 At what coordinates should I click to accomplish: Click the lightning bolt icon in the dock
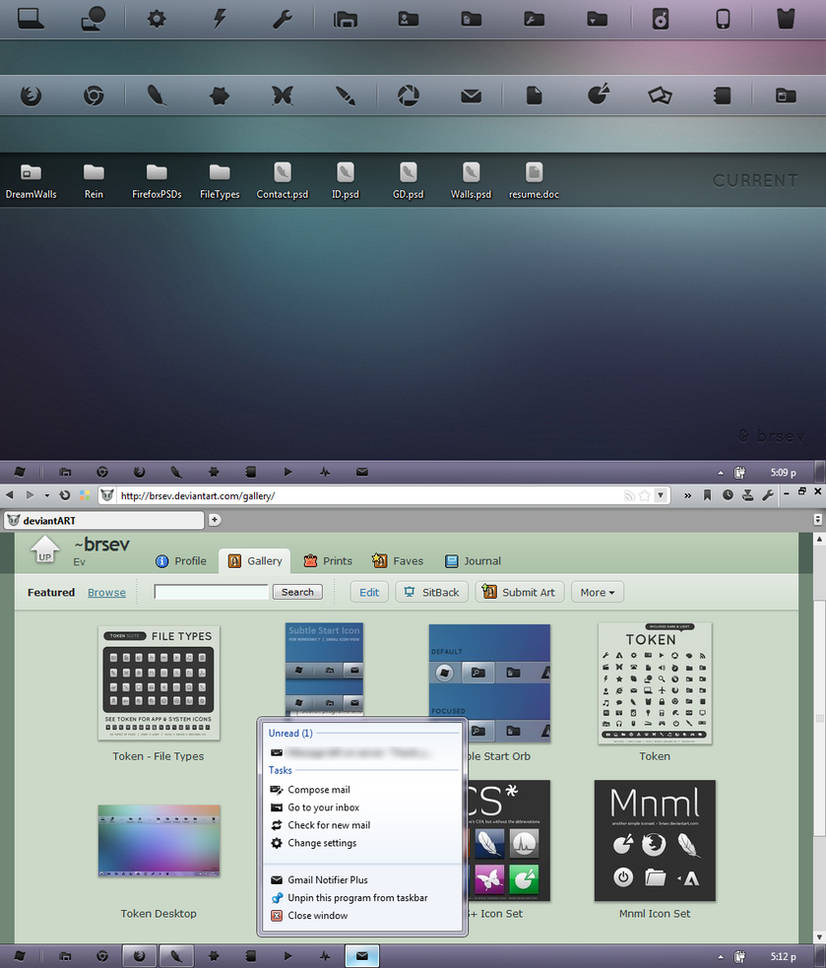[x=219, y=19]
